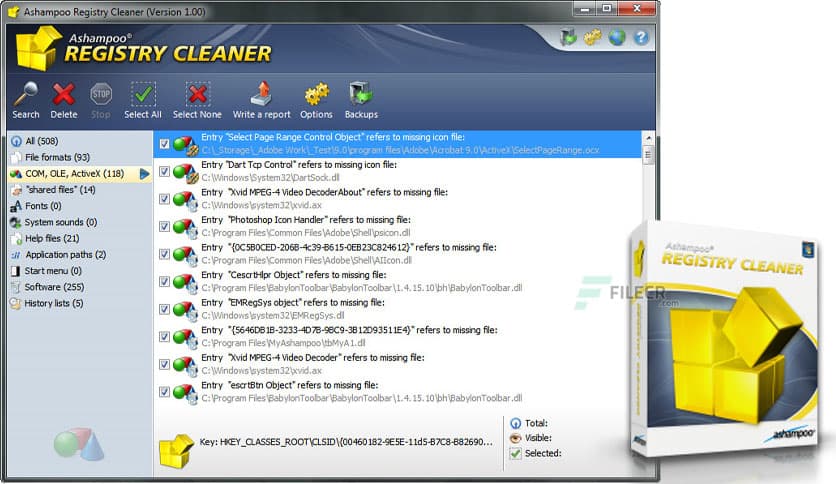836x484 pixels.
Task: Select the CescrtHlpr Object entry text
Action: [294, 275]
